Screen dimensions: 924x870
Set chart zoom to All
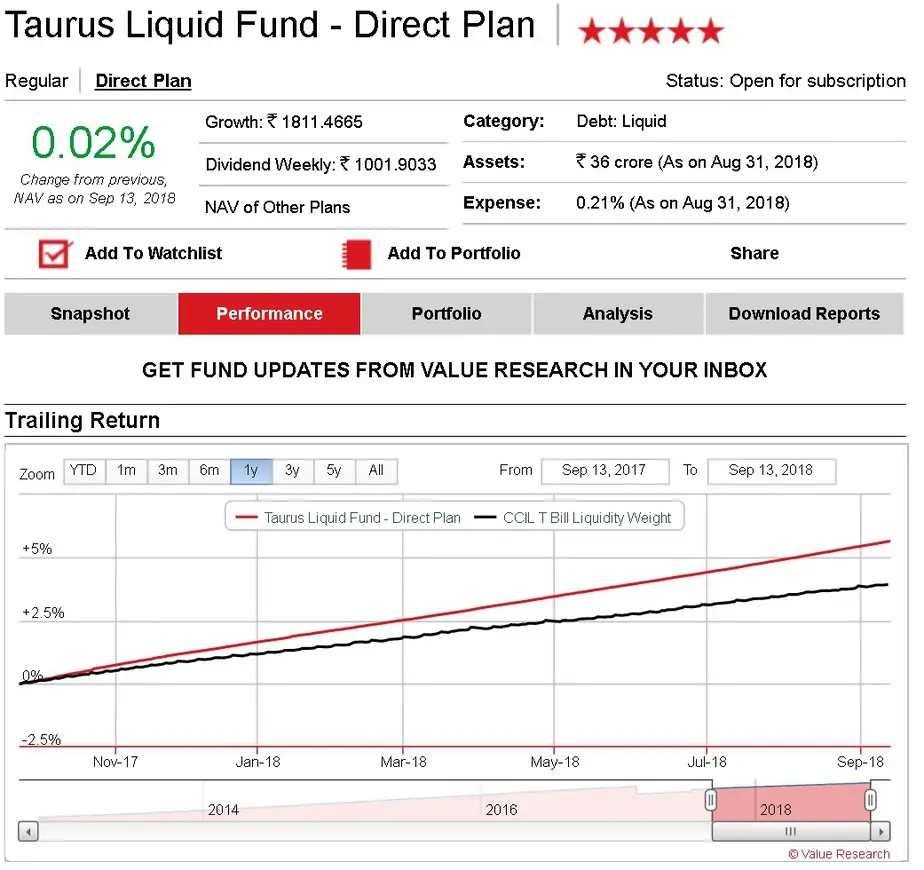pyautogui.click(x=376, y=471)
